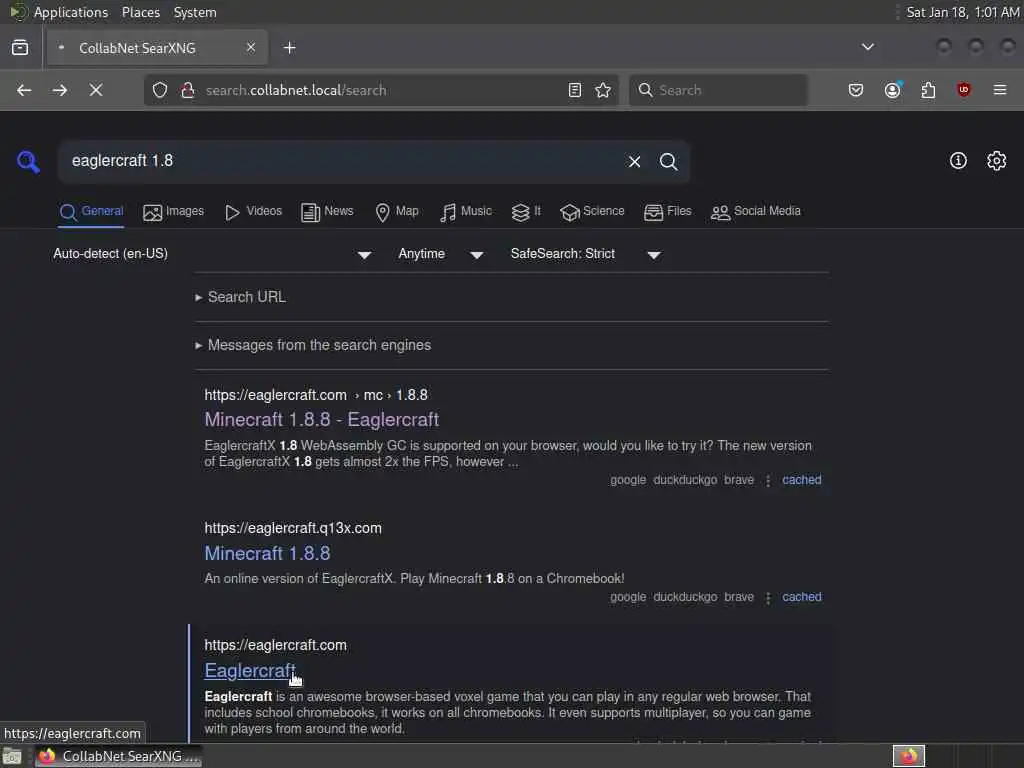Open the tracking protection shield
Viewport: 1024px width, 768px height.
160,90
